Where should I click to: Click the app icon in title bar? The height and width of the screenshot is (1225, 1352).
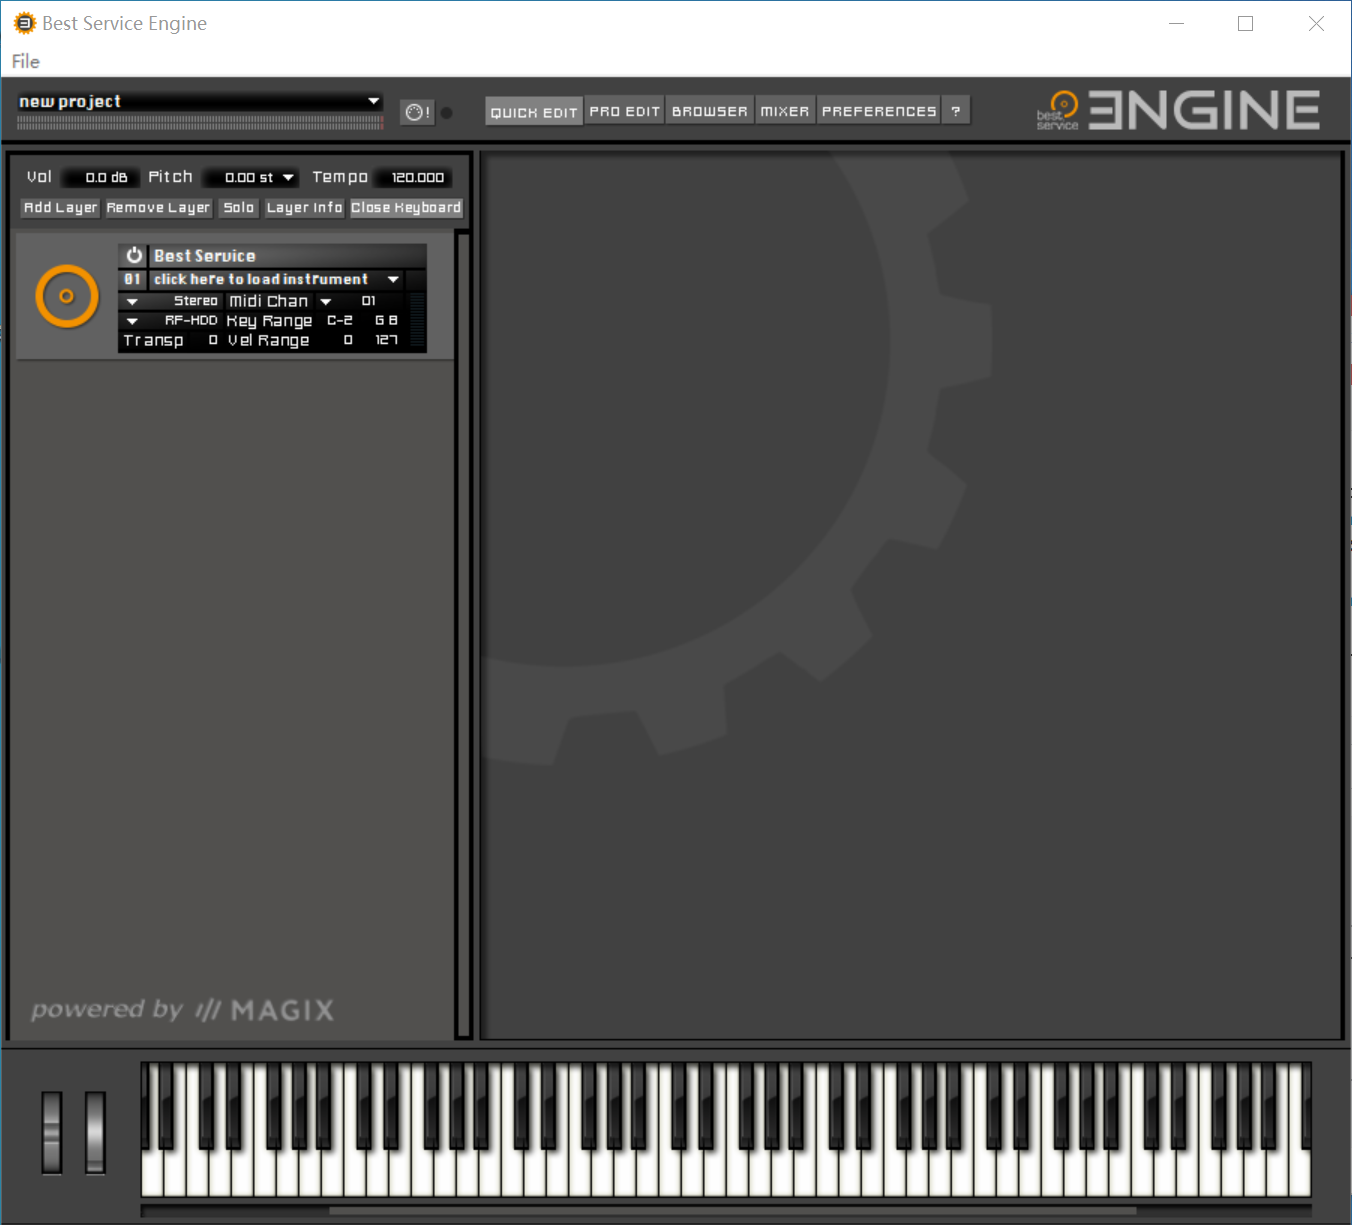[x=24, y=23]
